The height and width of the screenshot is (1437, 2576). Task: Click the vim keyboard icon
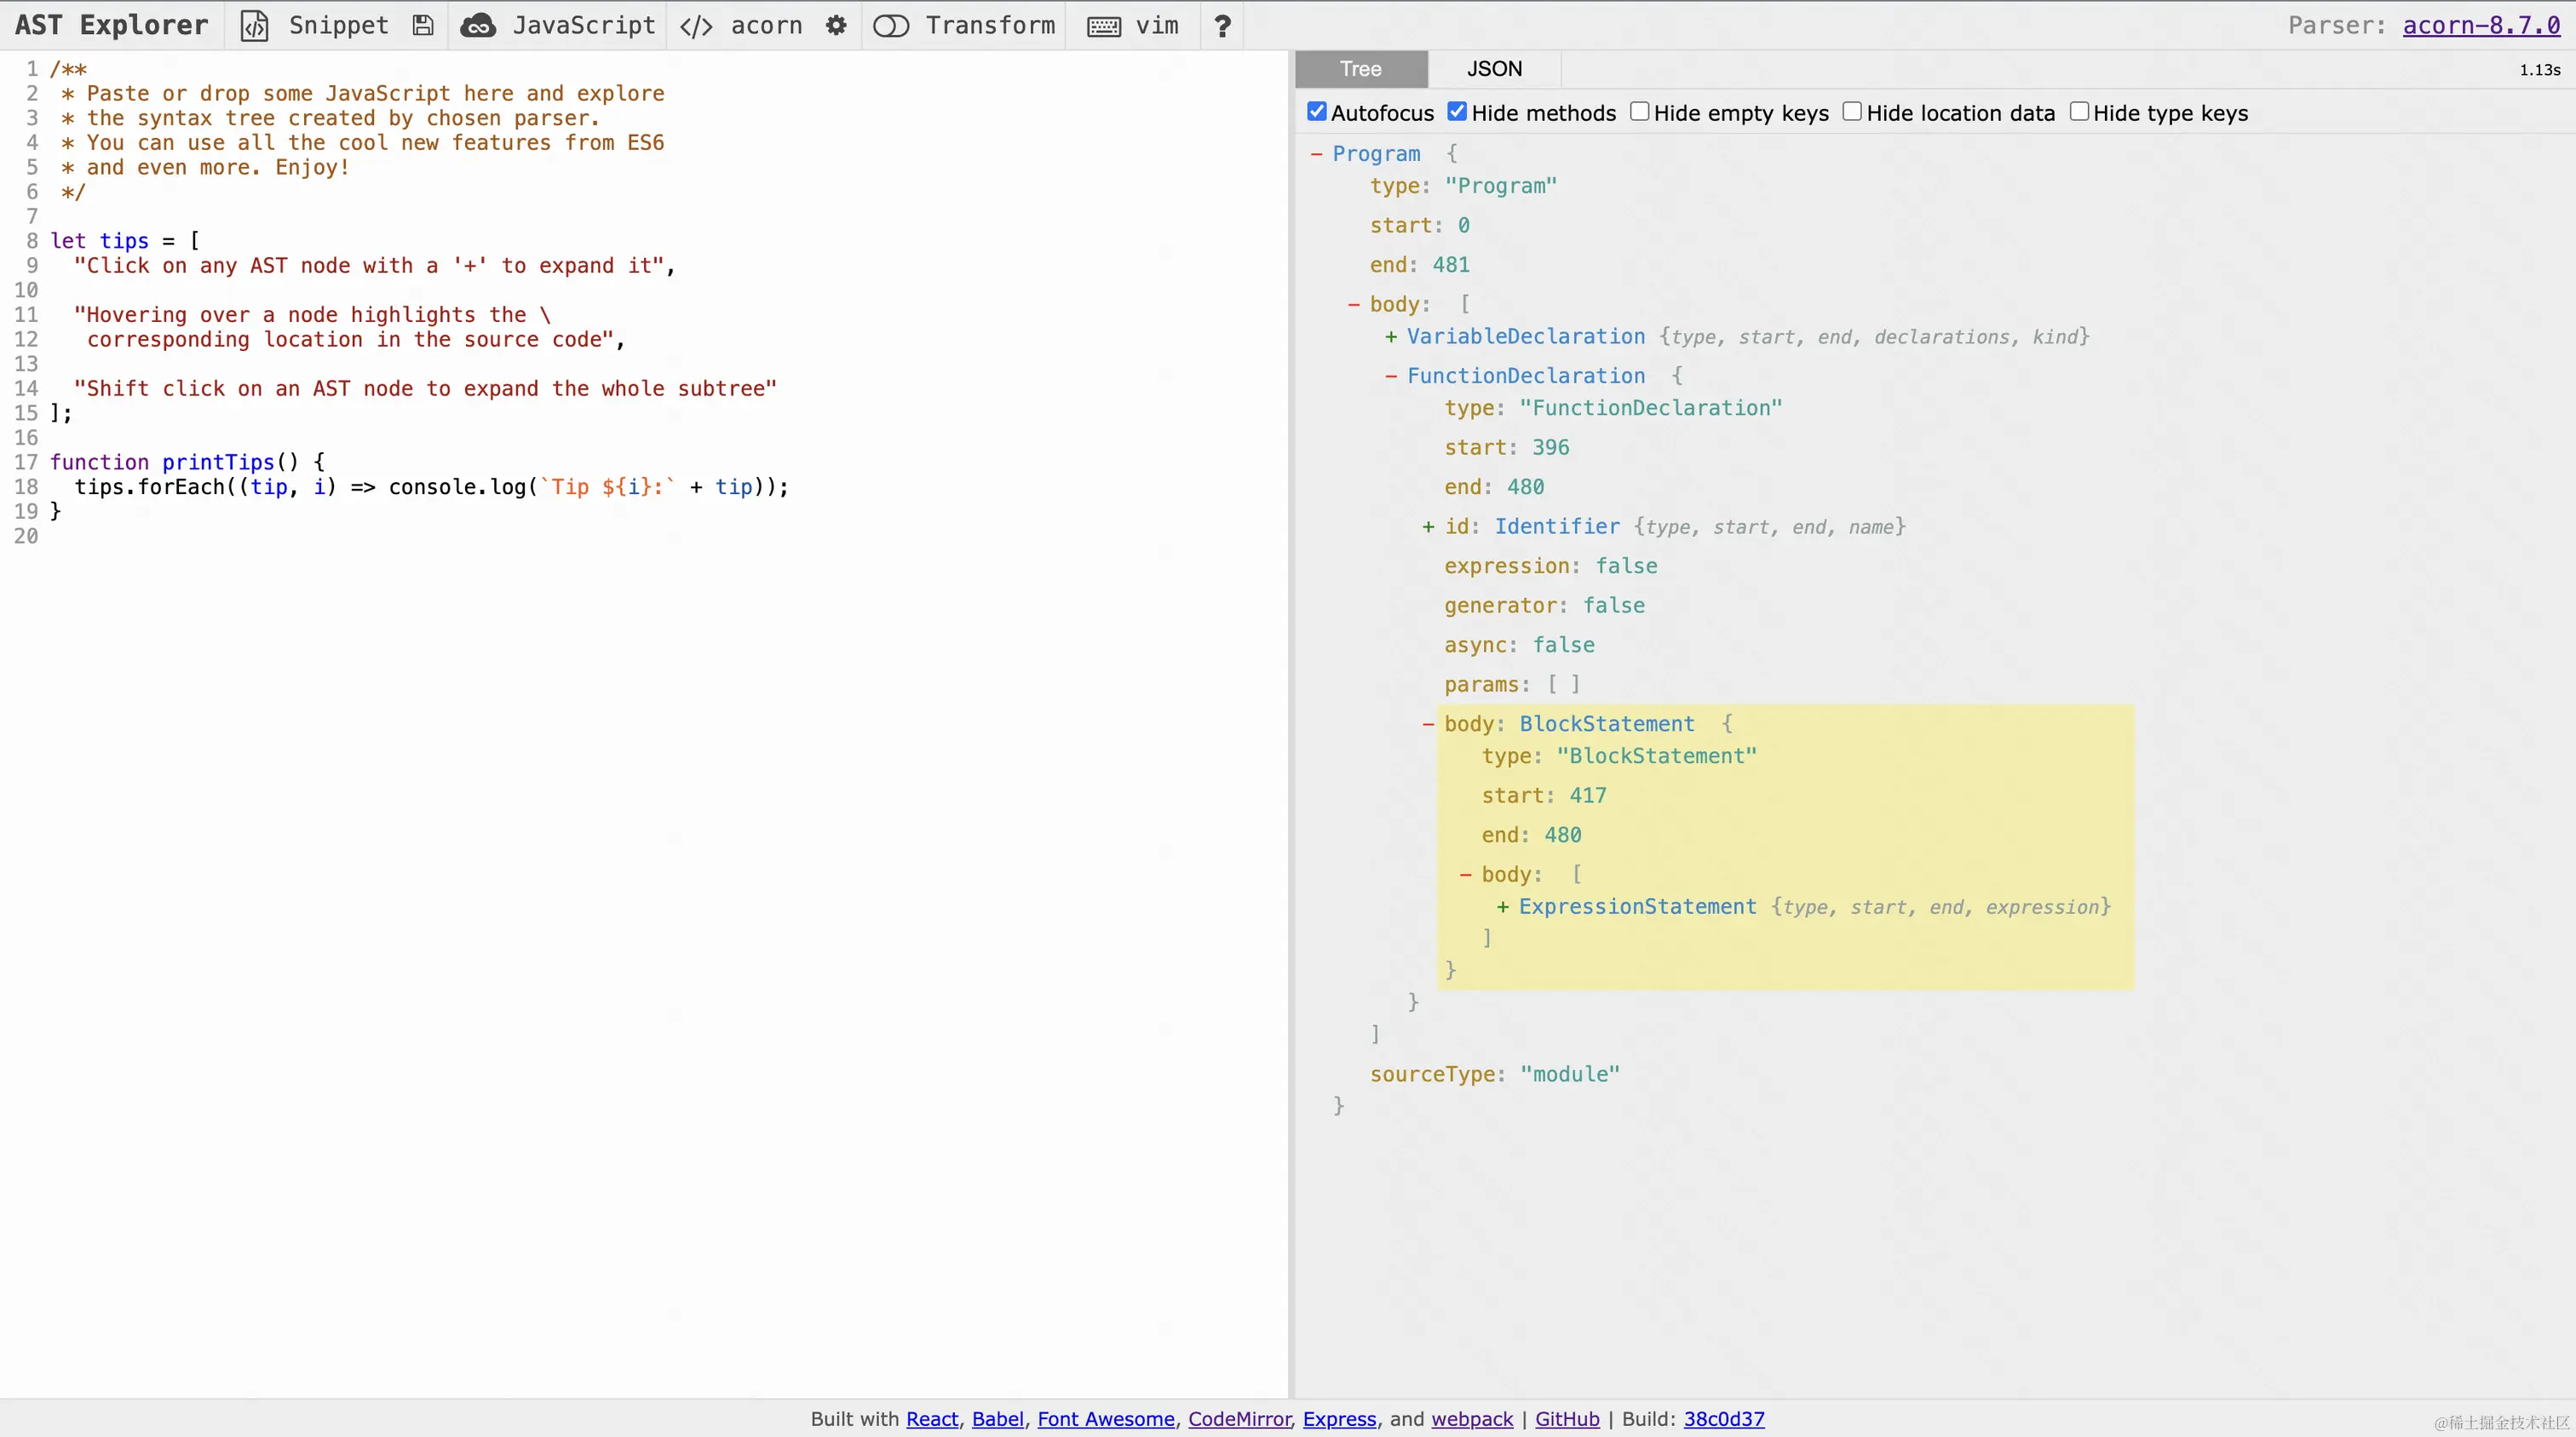tap(1104, 26)
